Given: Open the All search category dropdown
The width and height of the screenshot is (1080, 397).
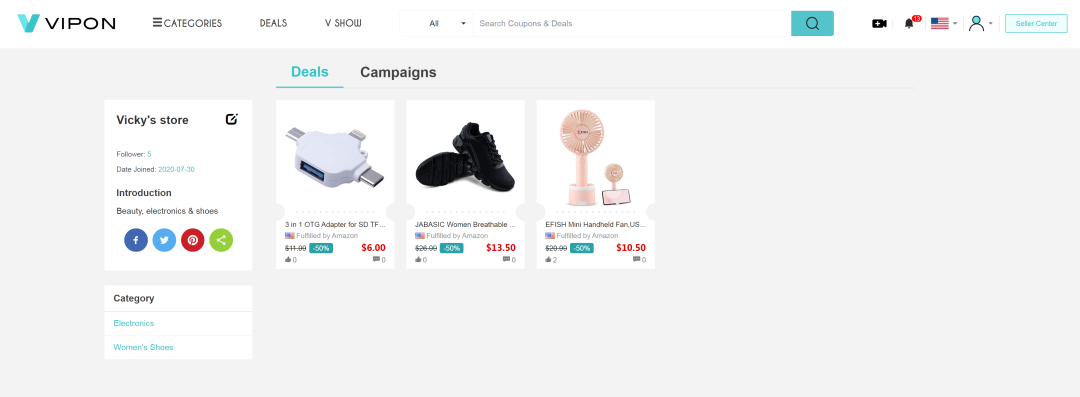Looking at the screenshot, I should pos(436,23).
